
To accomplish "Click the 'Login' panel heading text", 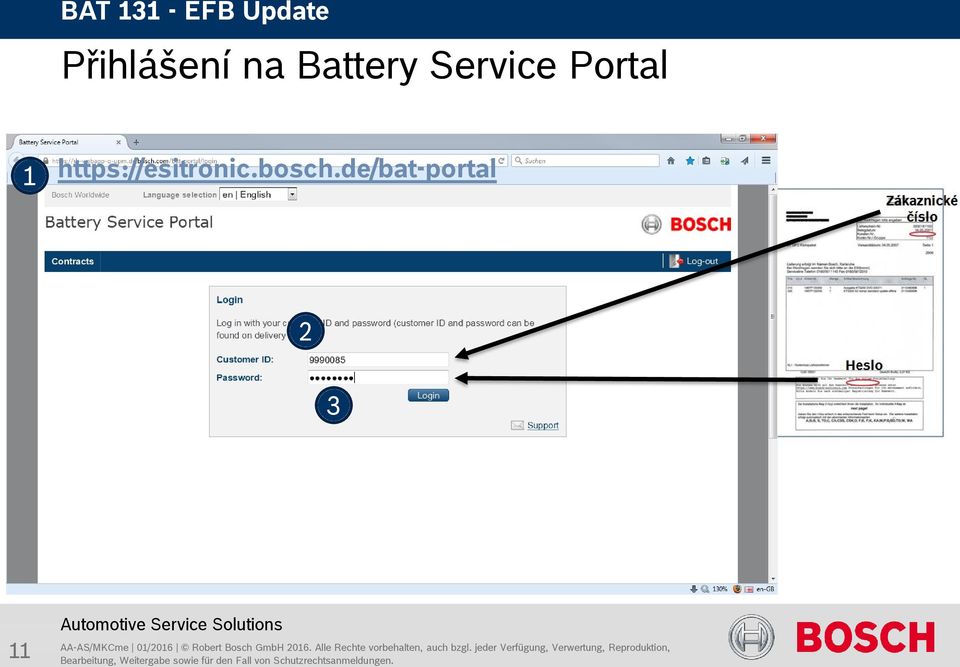I will coord(230,300).
